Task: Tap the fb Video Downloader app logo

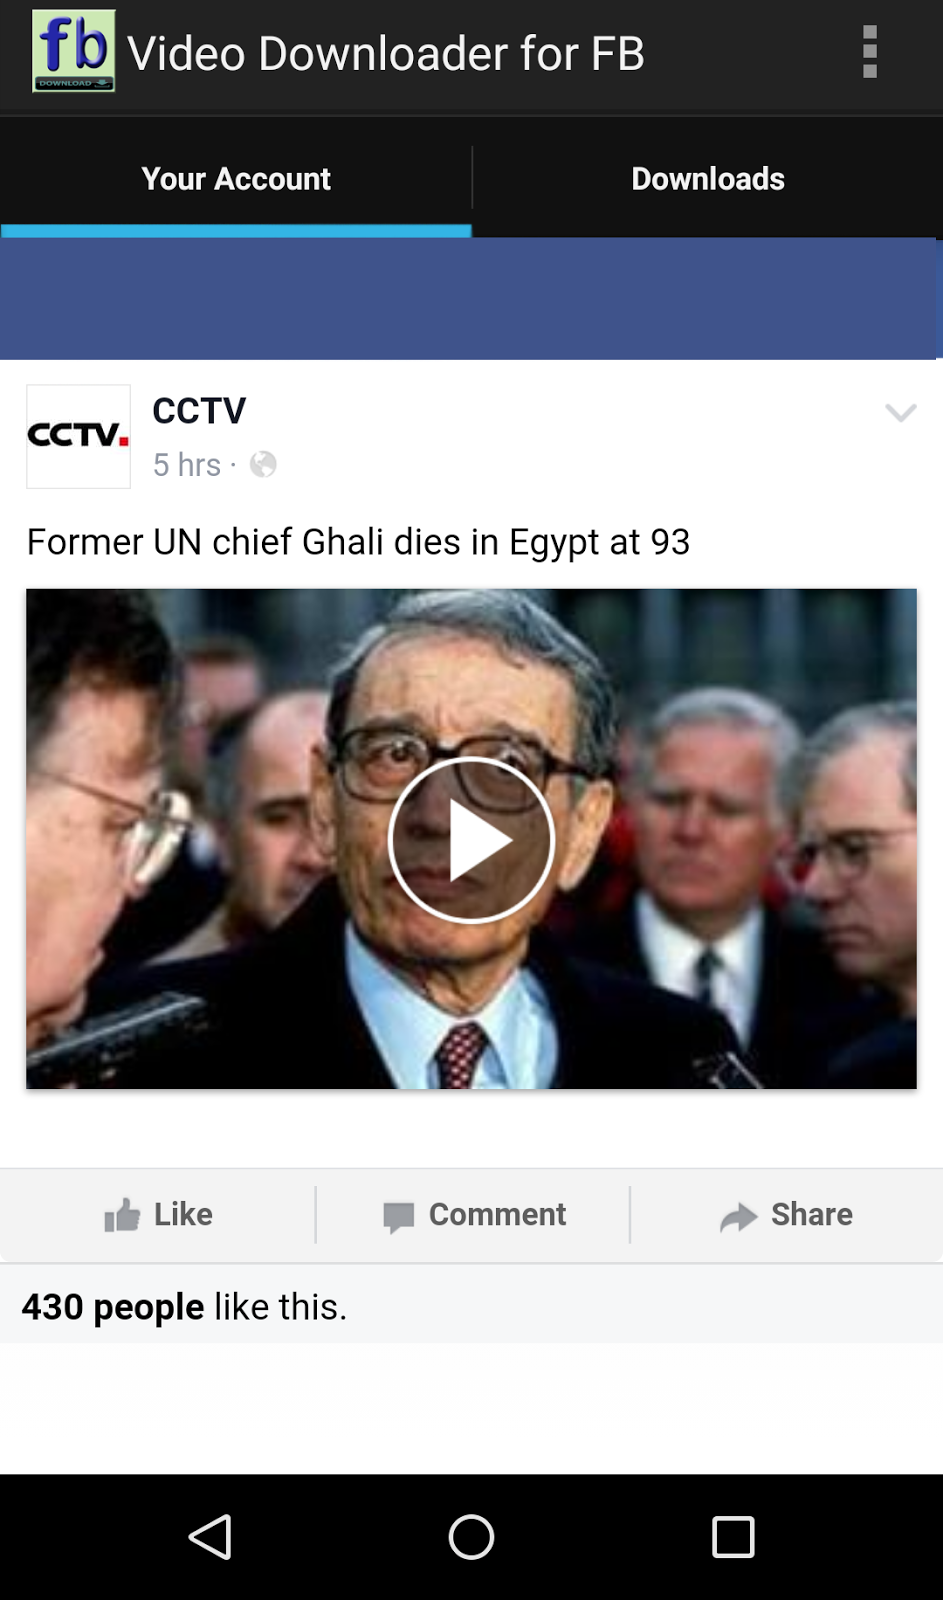Action: pos(73,52)
